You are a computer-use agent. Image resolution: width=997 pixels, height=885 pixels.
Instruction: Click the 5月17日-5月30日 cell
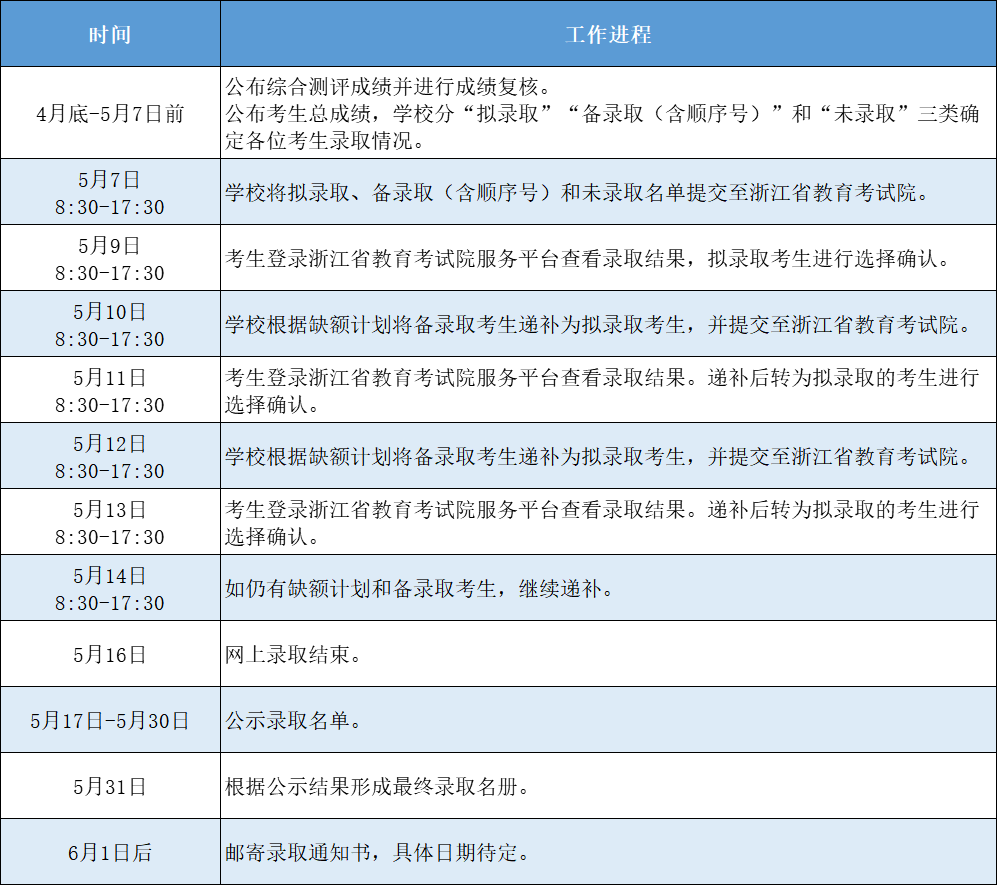pyautogui.click(x=110, y=720)
